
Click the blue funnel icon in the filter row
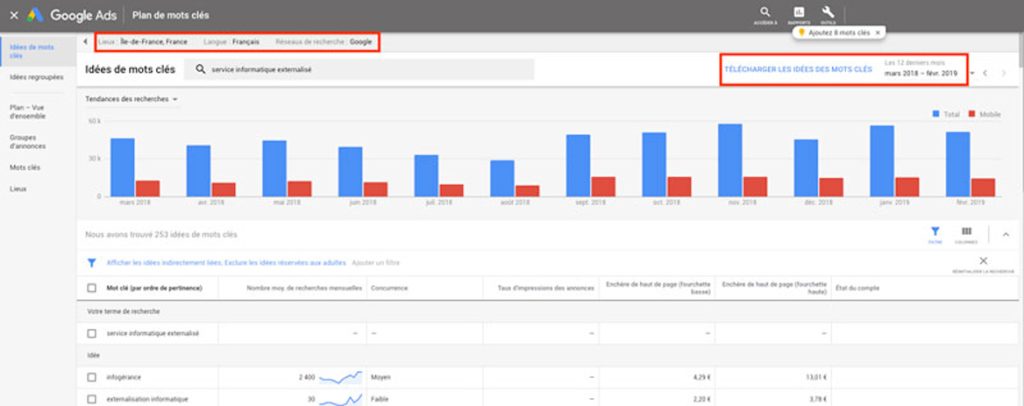[92, 263]
